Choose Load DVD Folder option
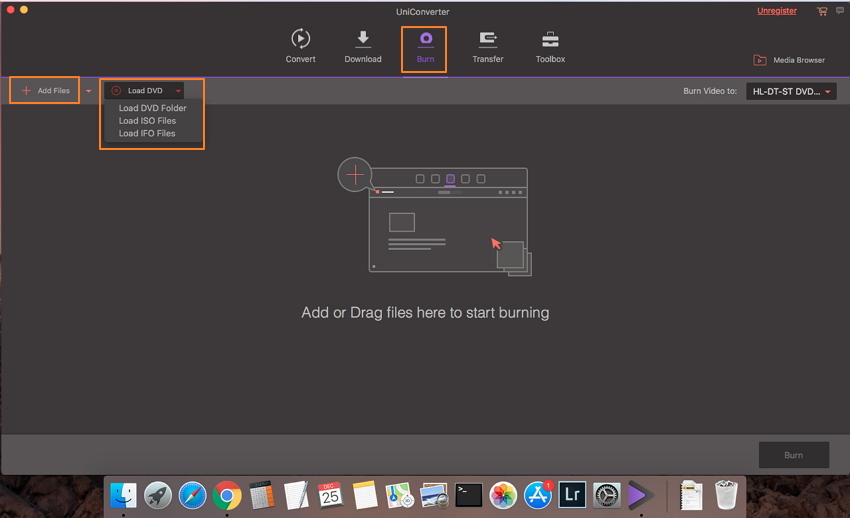This screenshot has height=518, width=850. pyautogui.click(x=152, y=108)
